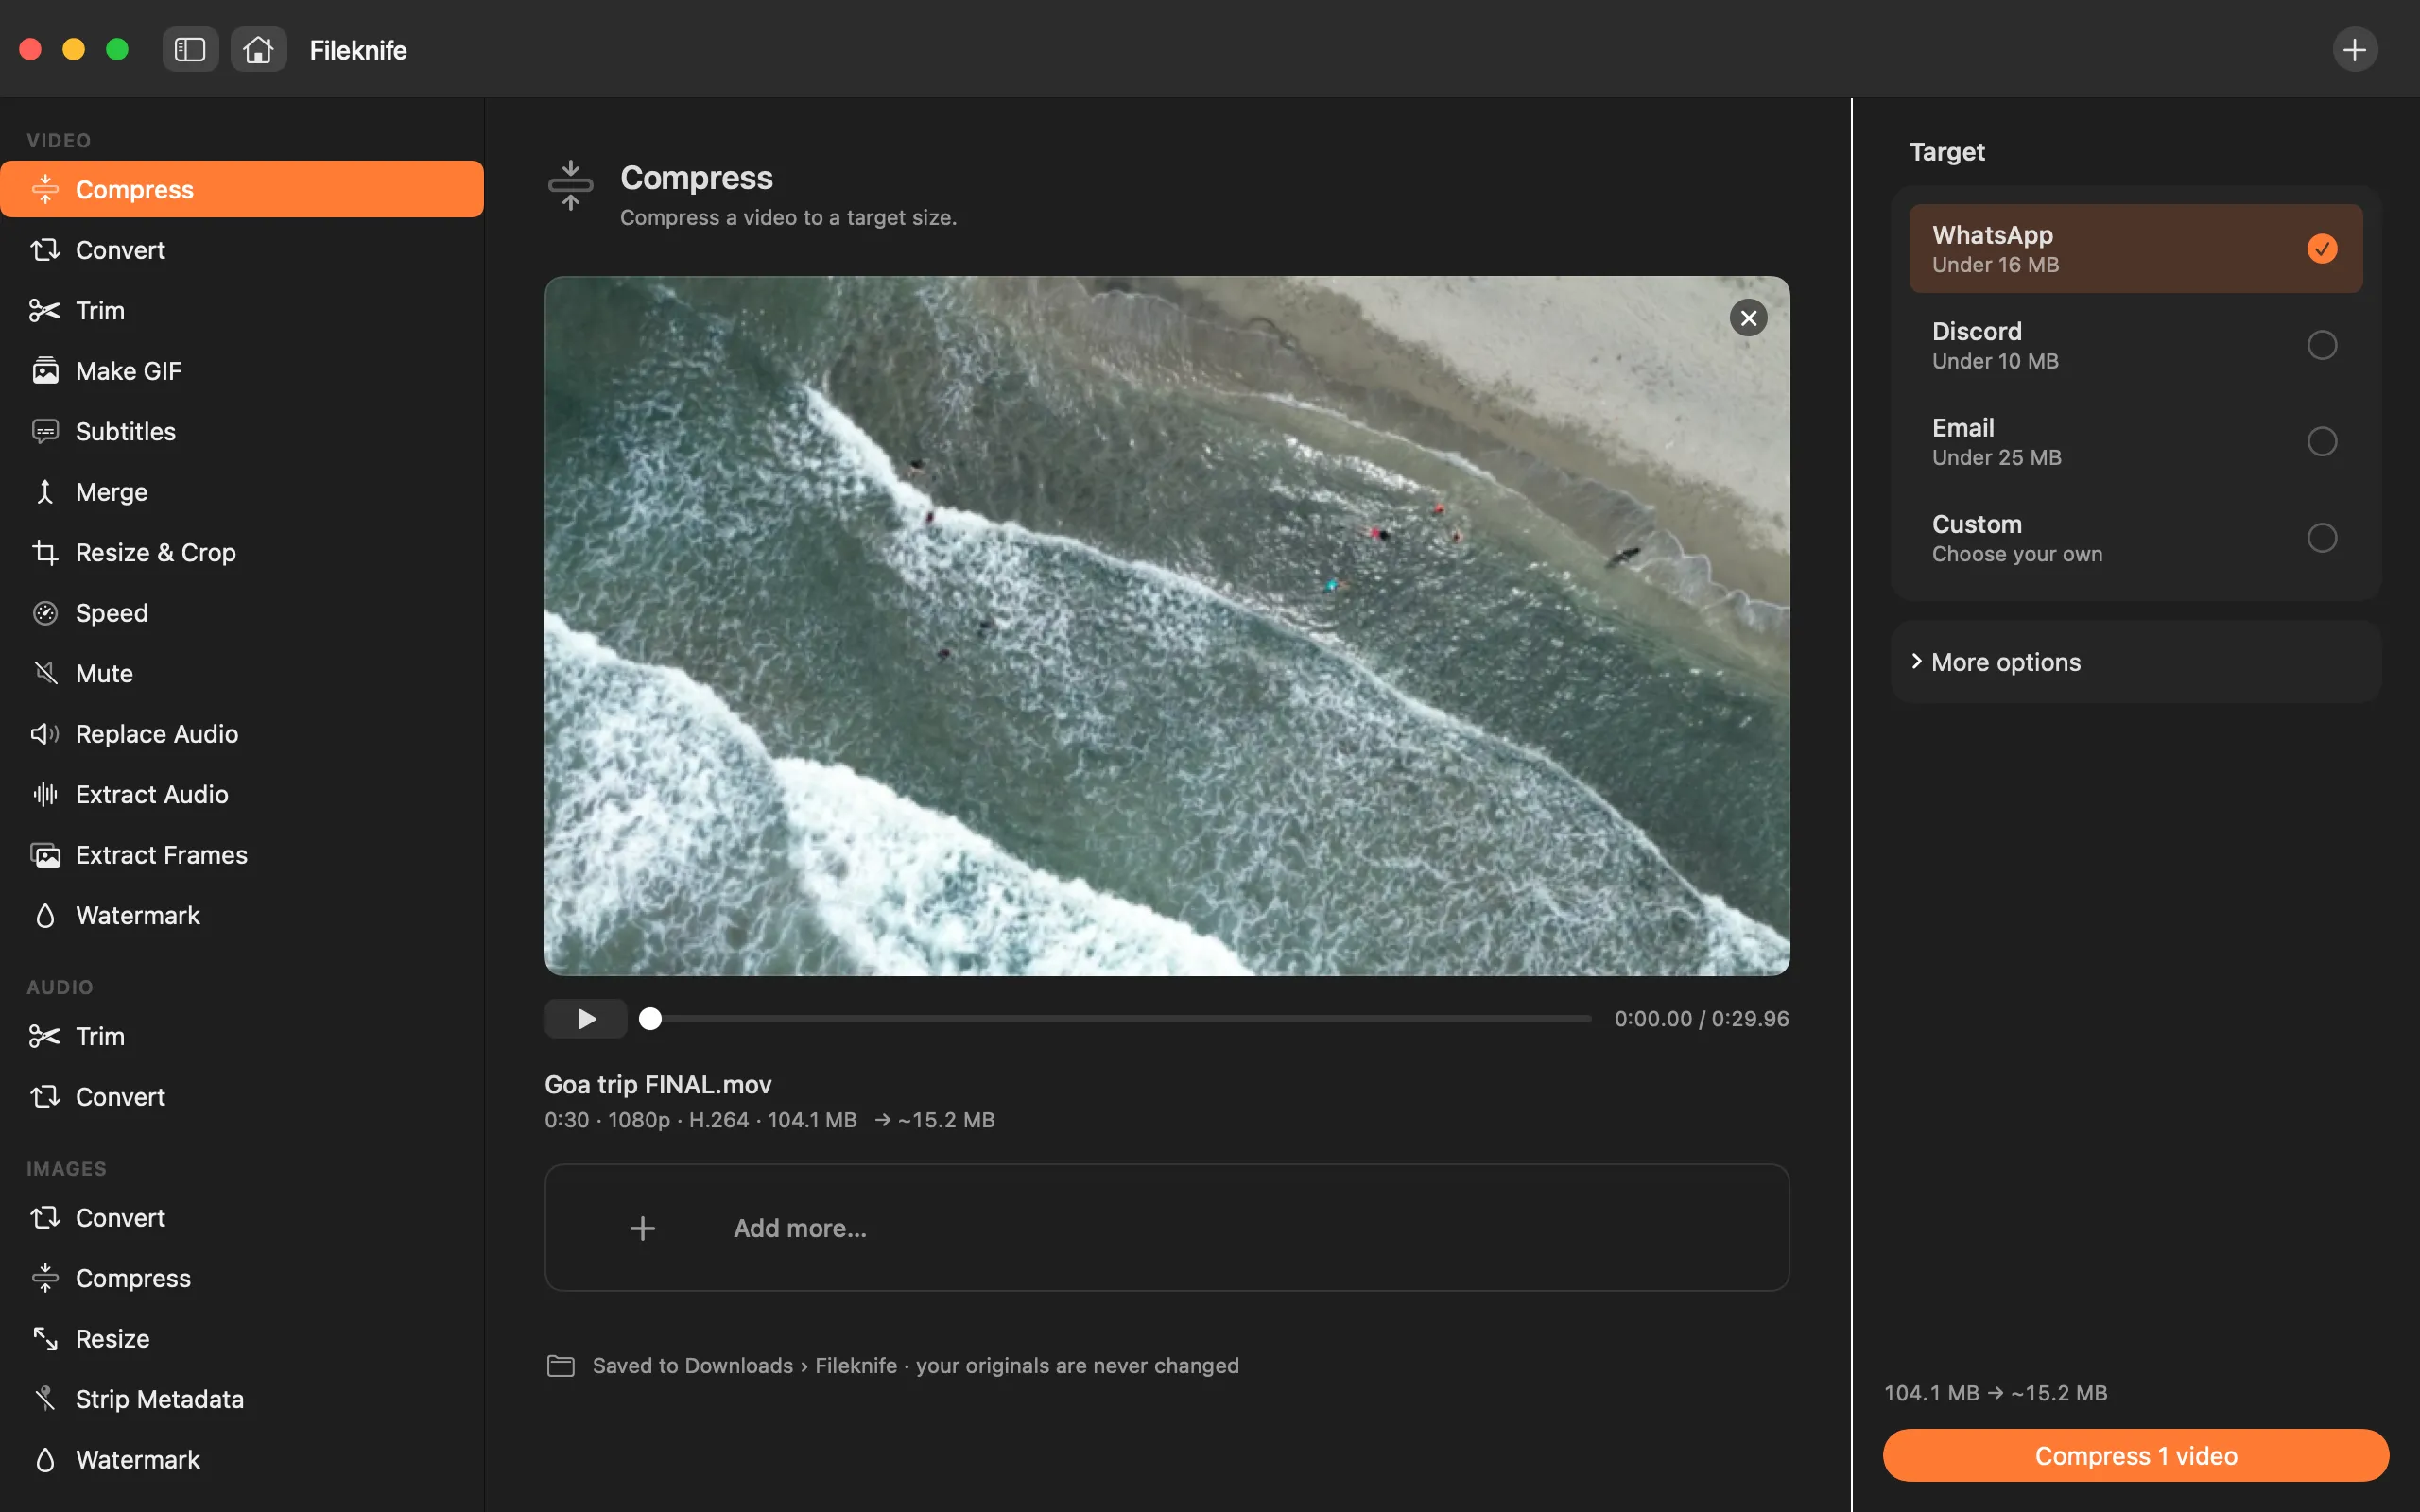Click the Extract Audio waveform icon
2420x1512 pixels.
click(x=45, y=794)
